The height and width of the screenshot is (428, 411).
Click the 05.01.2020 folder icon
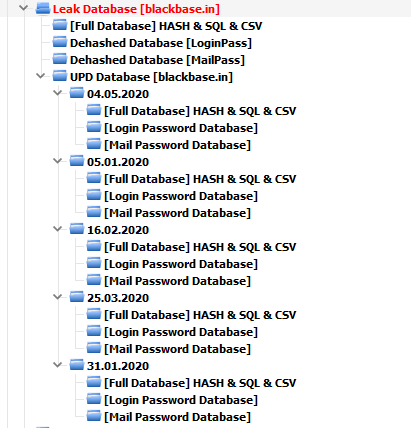click(77, 161)
